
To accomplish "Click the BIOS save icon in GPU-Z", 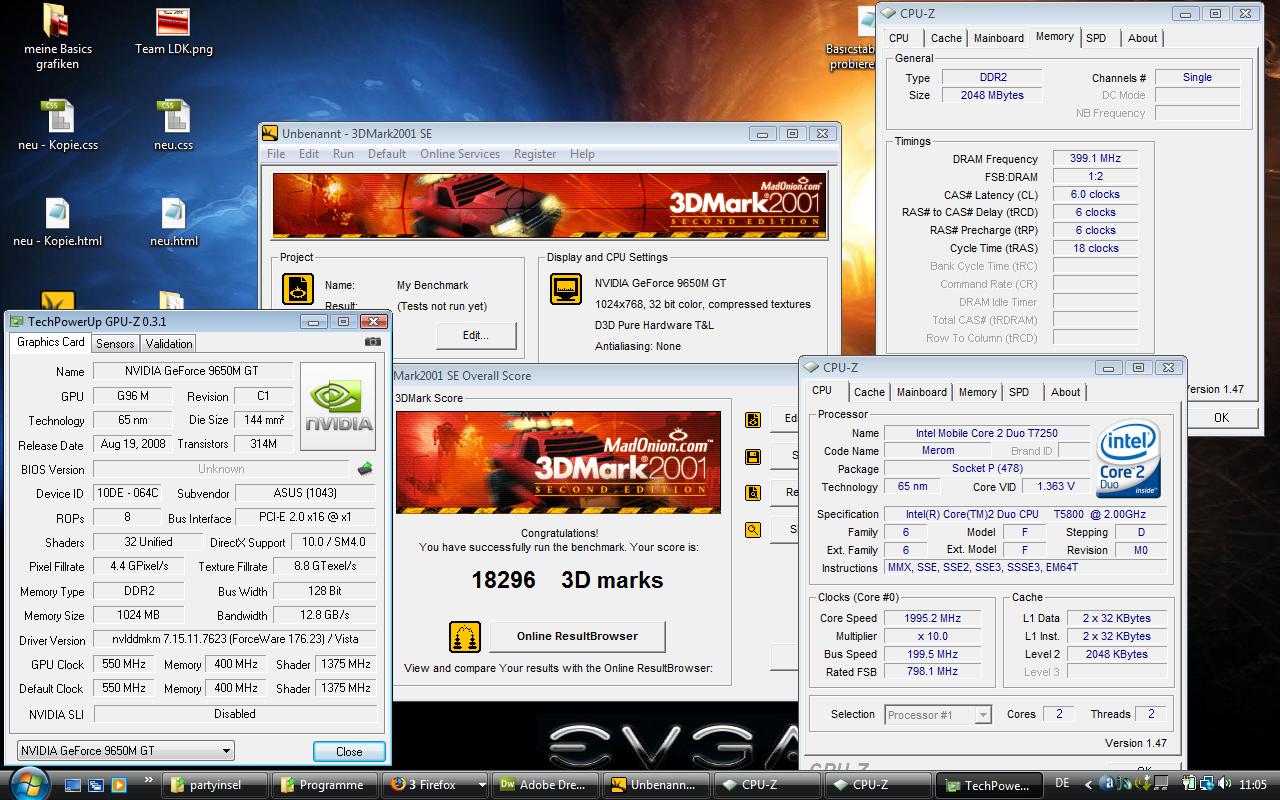I will pyautogui.click(x=365, y=468).
